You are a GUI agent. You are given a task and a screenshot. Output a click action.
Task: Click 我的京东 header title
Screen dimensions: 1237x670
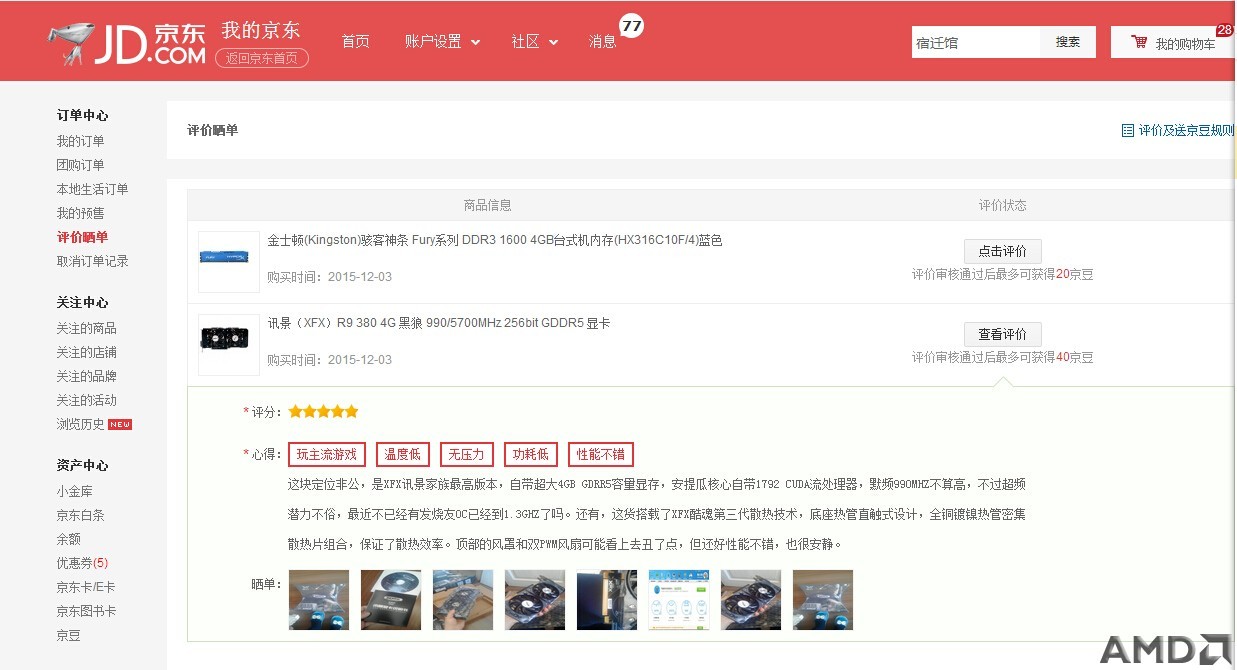click(x=260, y=29)
